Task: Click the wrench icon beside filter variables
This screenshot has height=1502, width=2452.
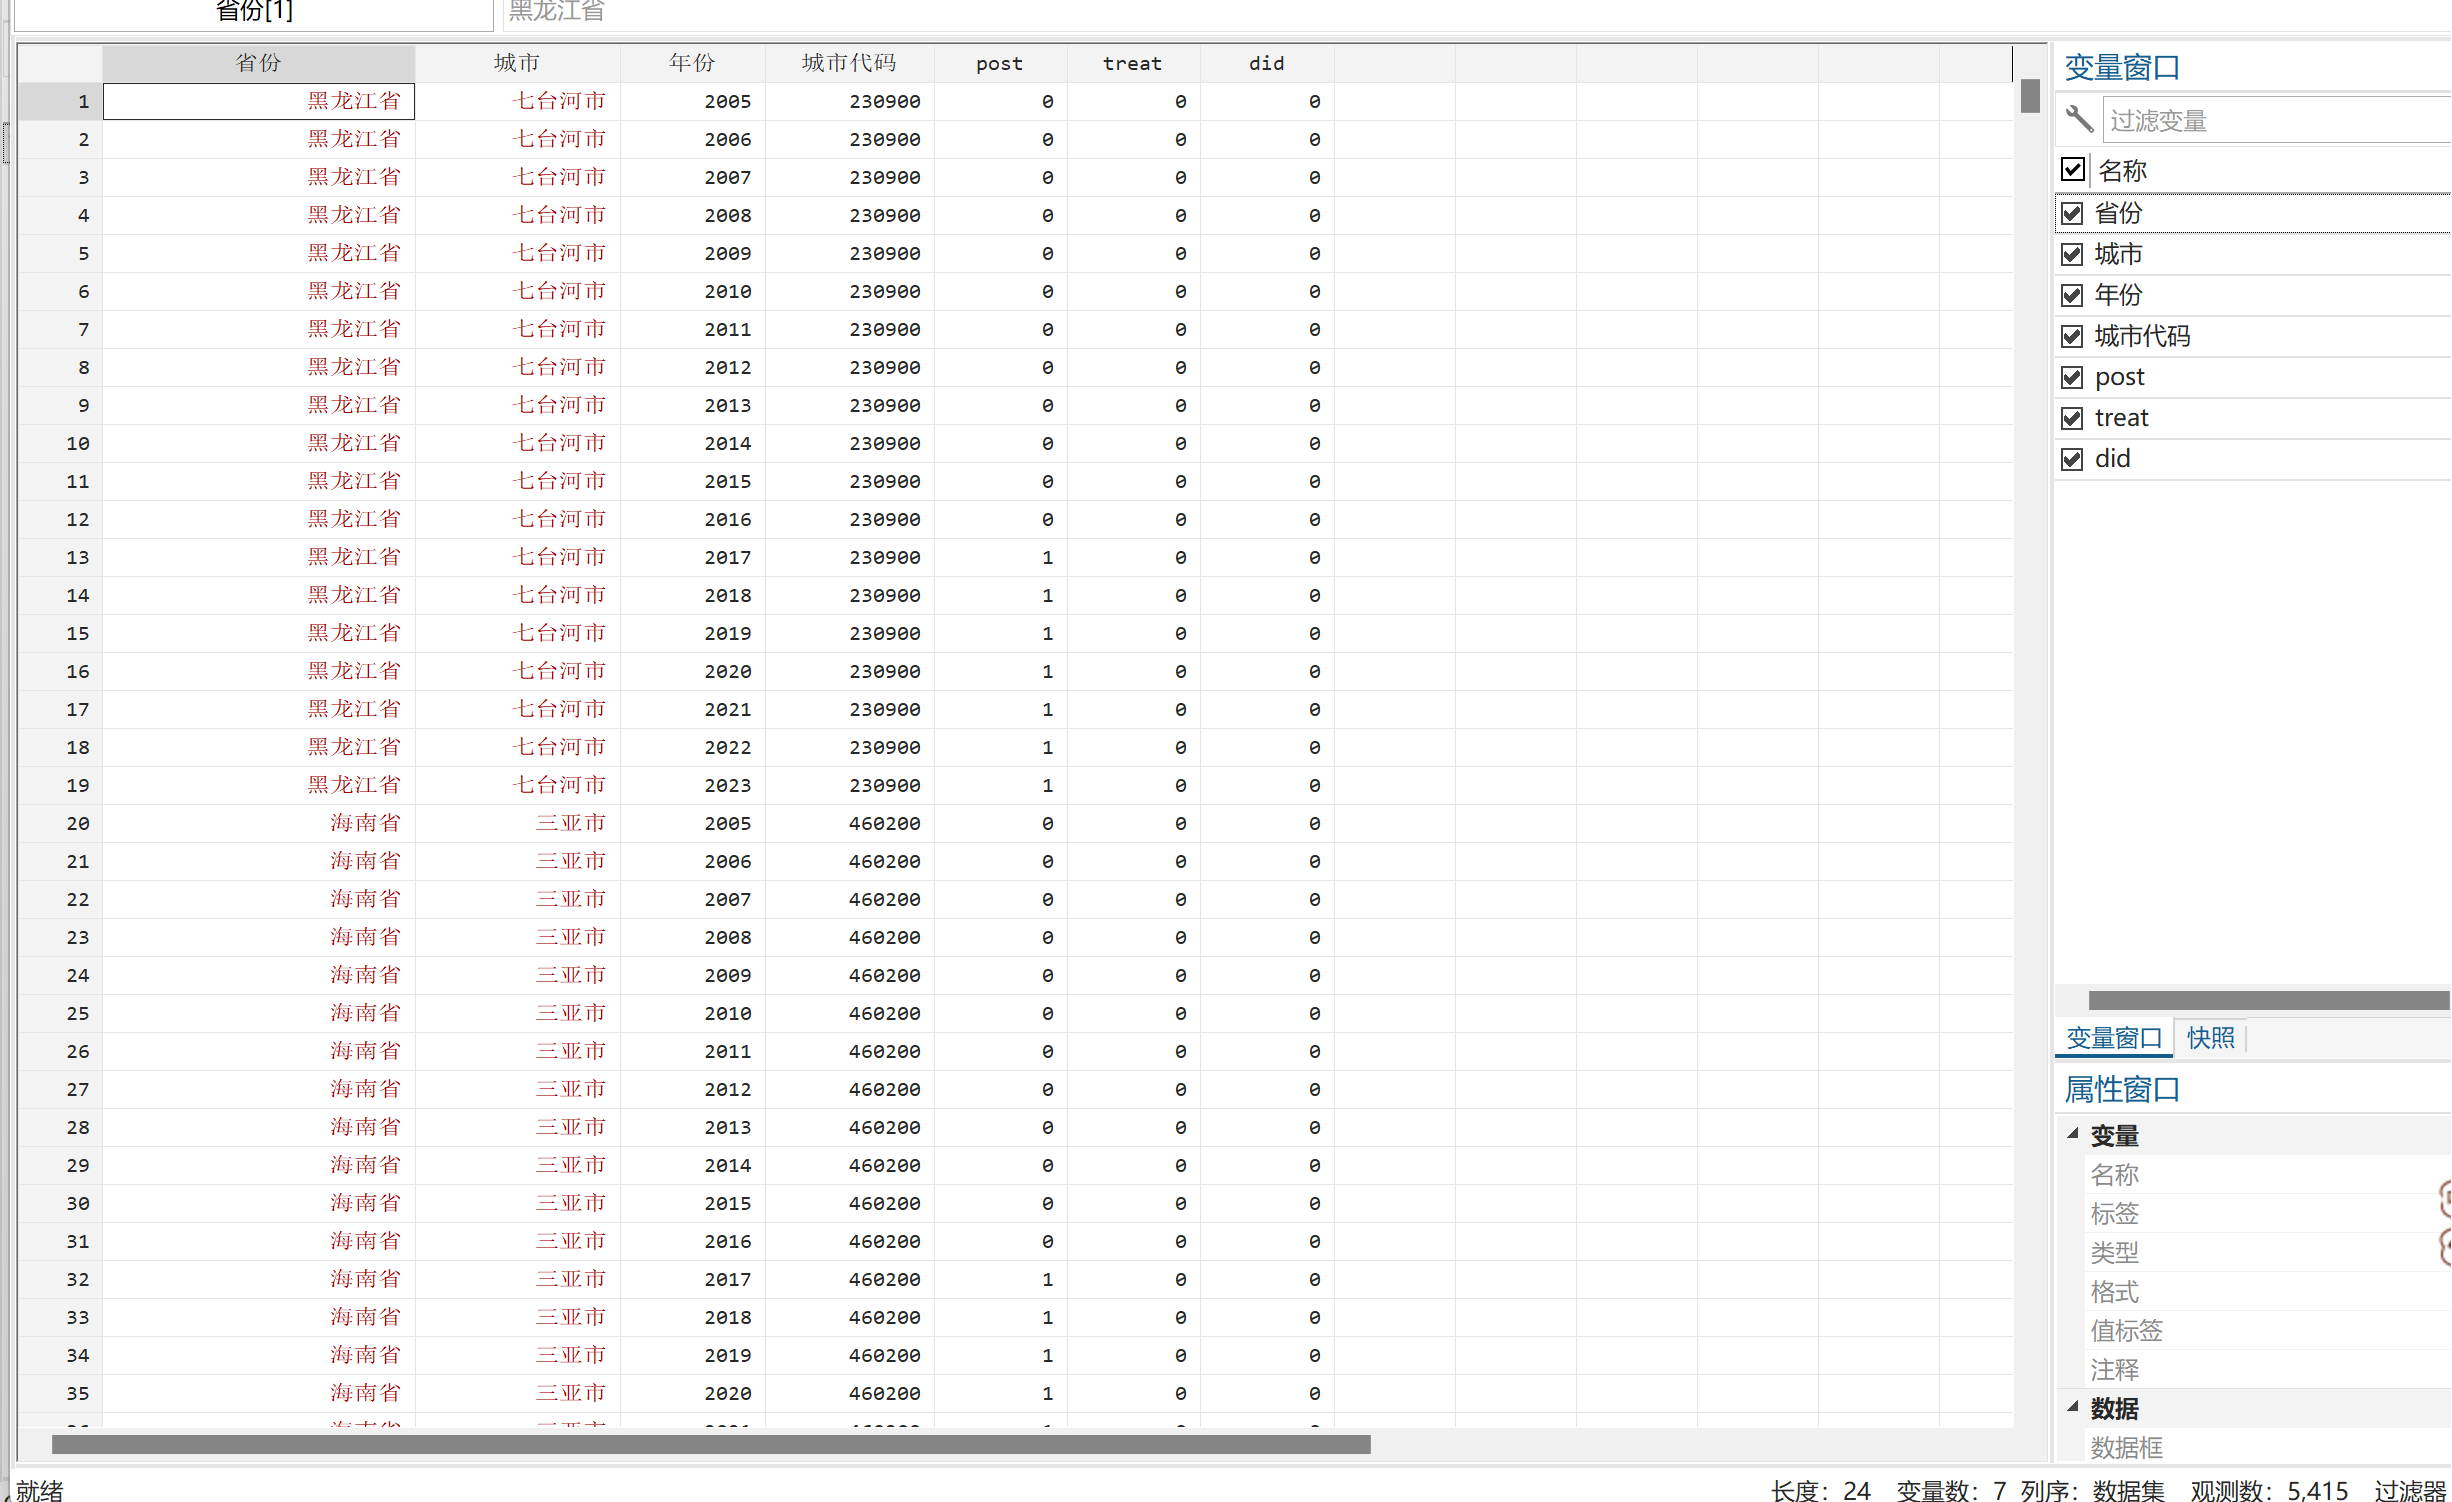Action: 2079,119
